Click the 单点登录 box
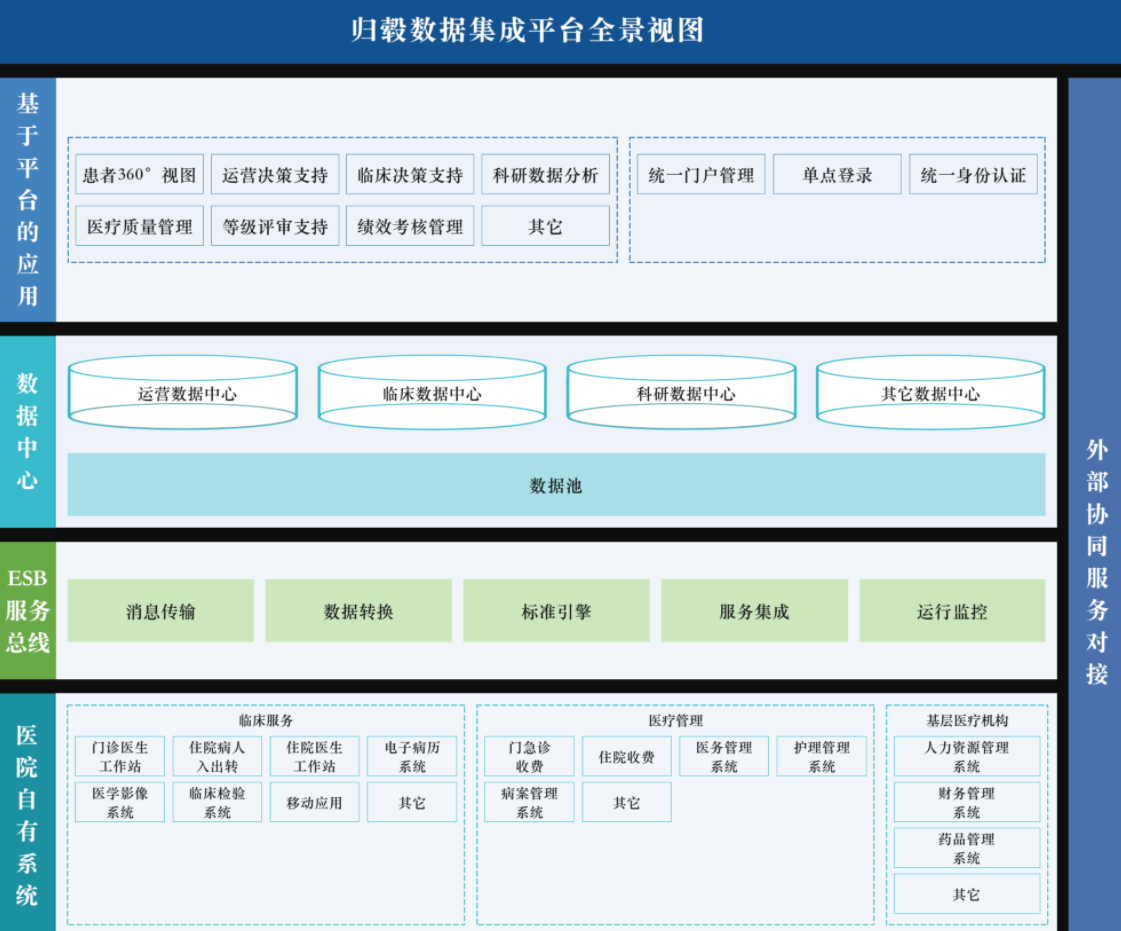 click(837, 174)
